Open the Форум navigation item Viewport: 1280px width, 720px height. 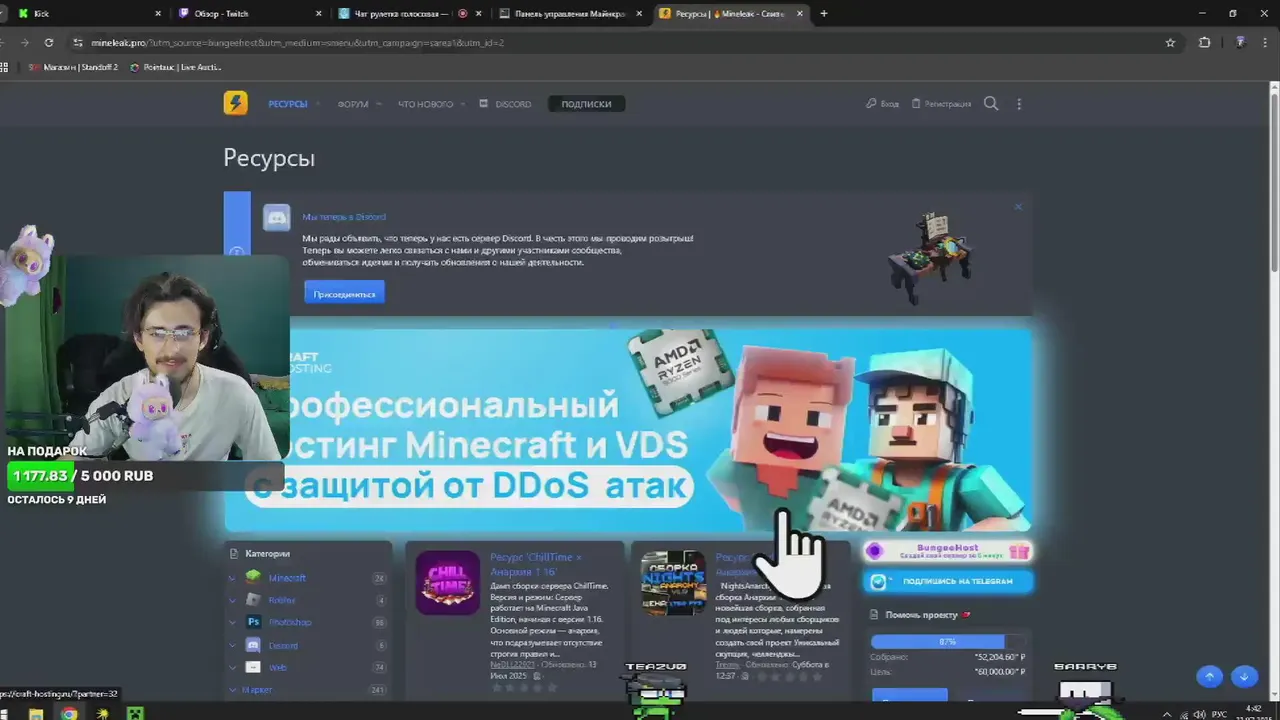[352, 104]
